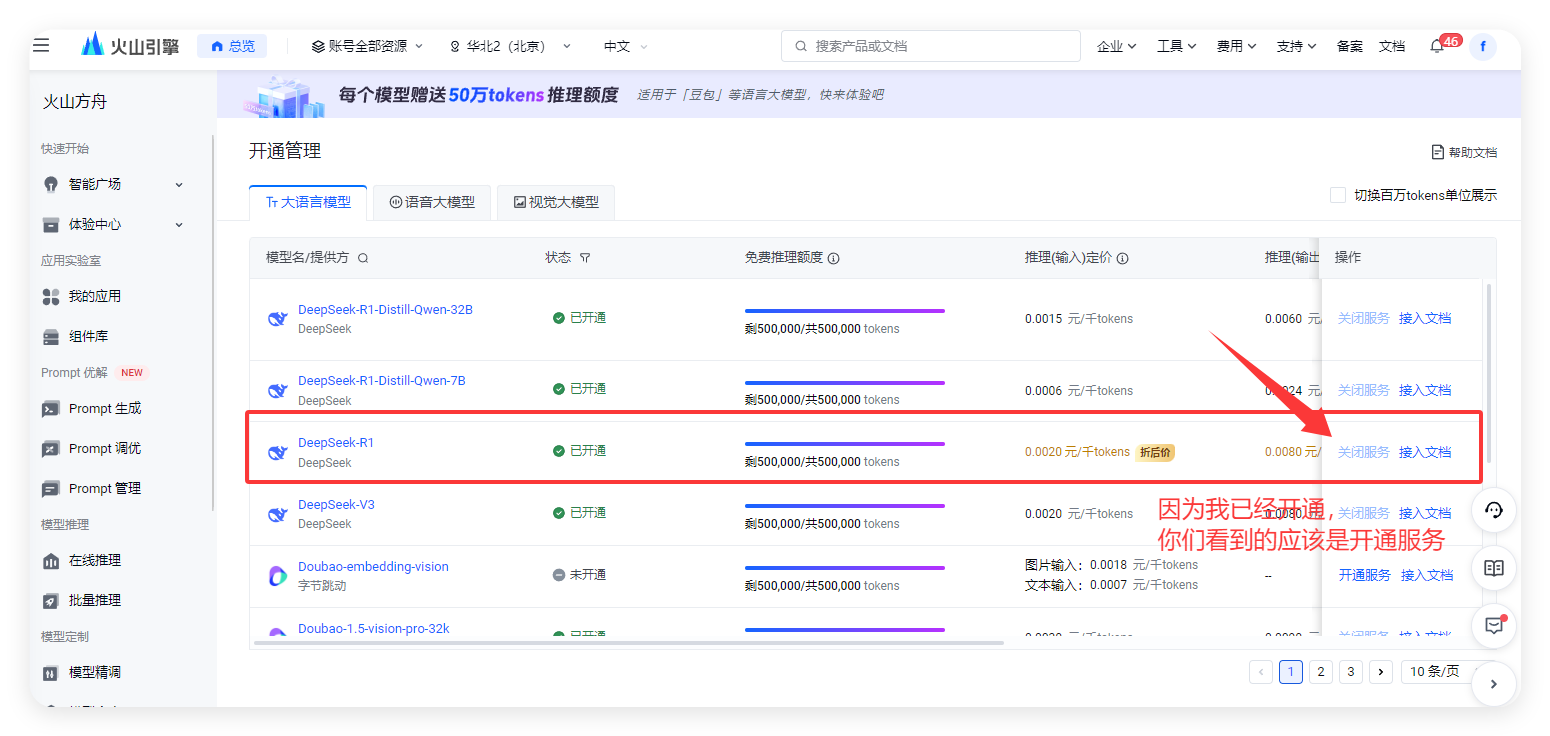This screenshot has height=736, width=1550.
Task: Go to page 3 of the table
Action: click(x=1351, y=672)
